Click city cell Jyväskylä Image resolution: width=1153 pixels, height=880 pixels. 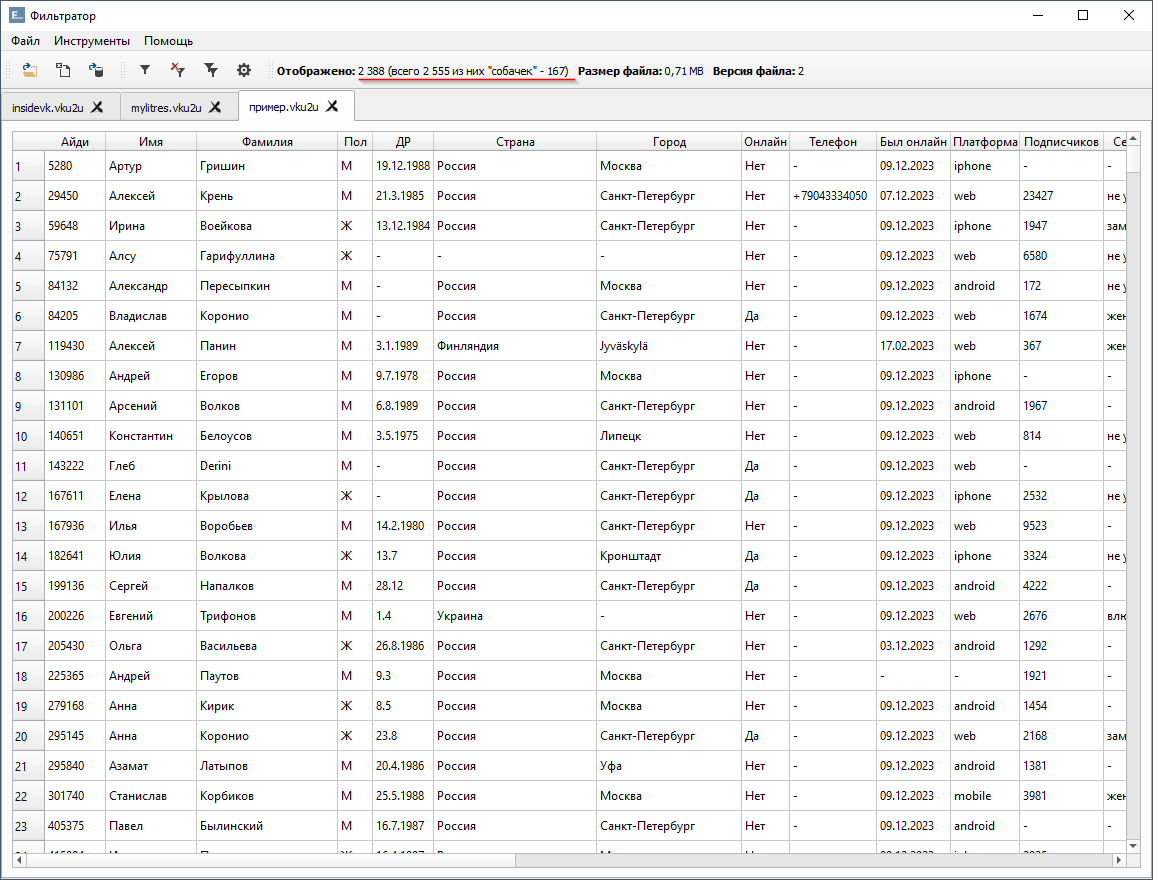[669, 346]
